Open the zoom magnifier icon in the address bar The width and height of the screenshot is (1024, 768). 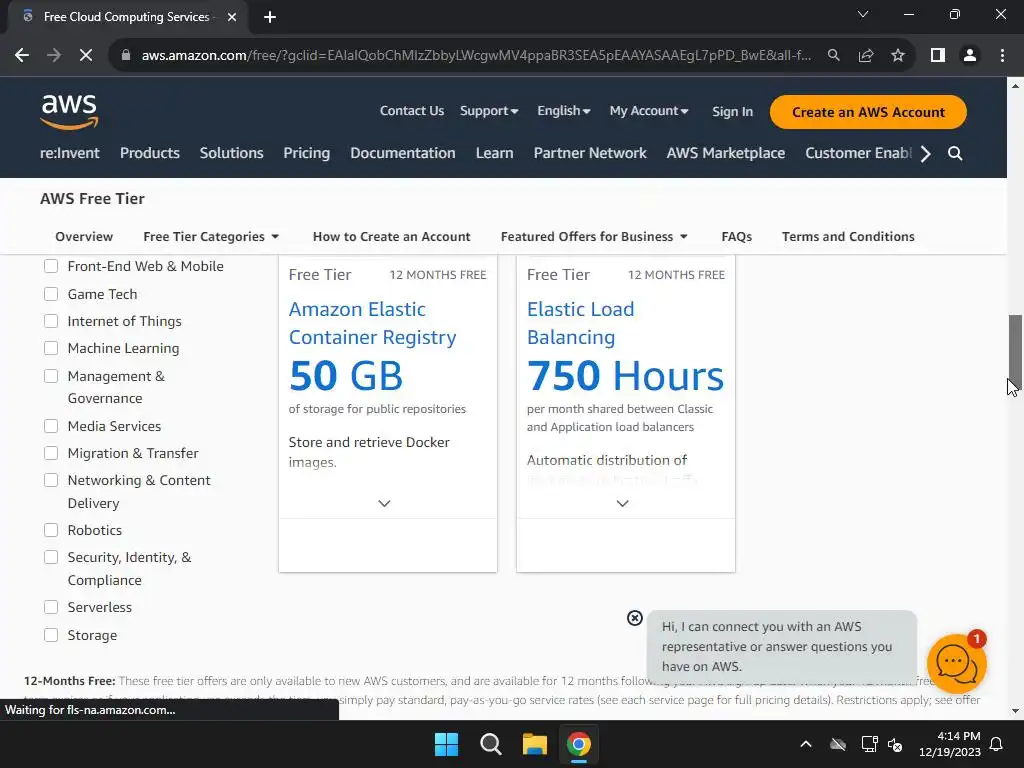(833, 56)
